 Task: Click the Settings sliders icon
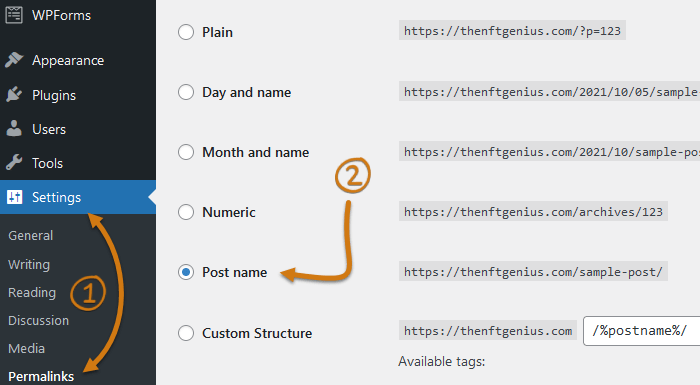coord(14,197)
